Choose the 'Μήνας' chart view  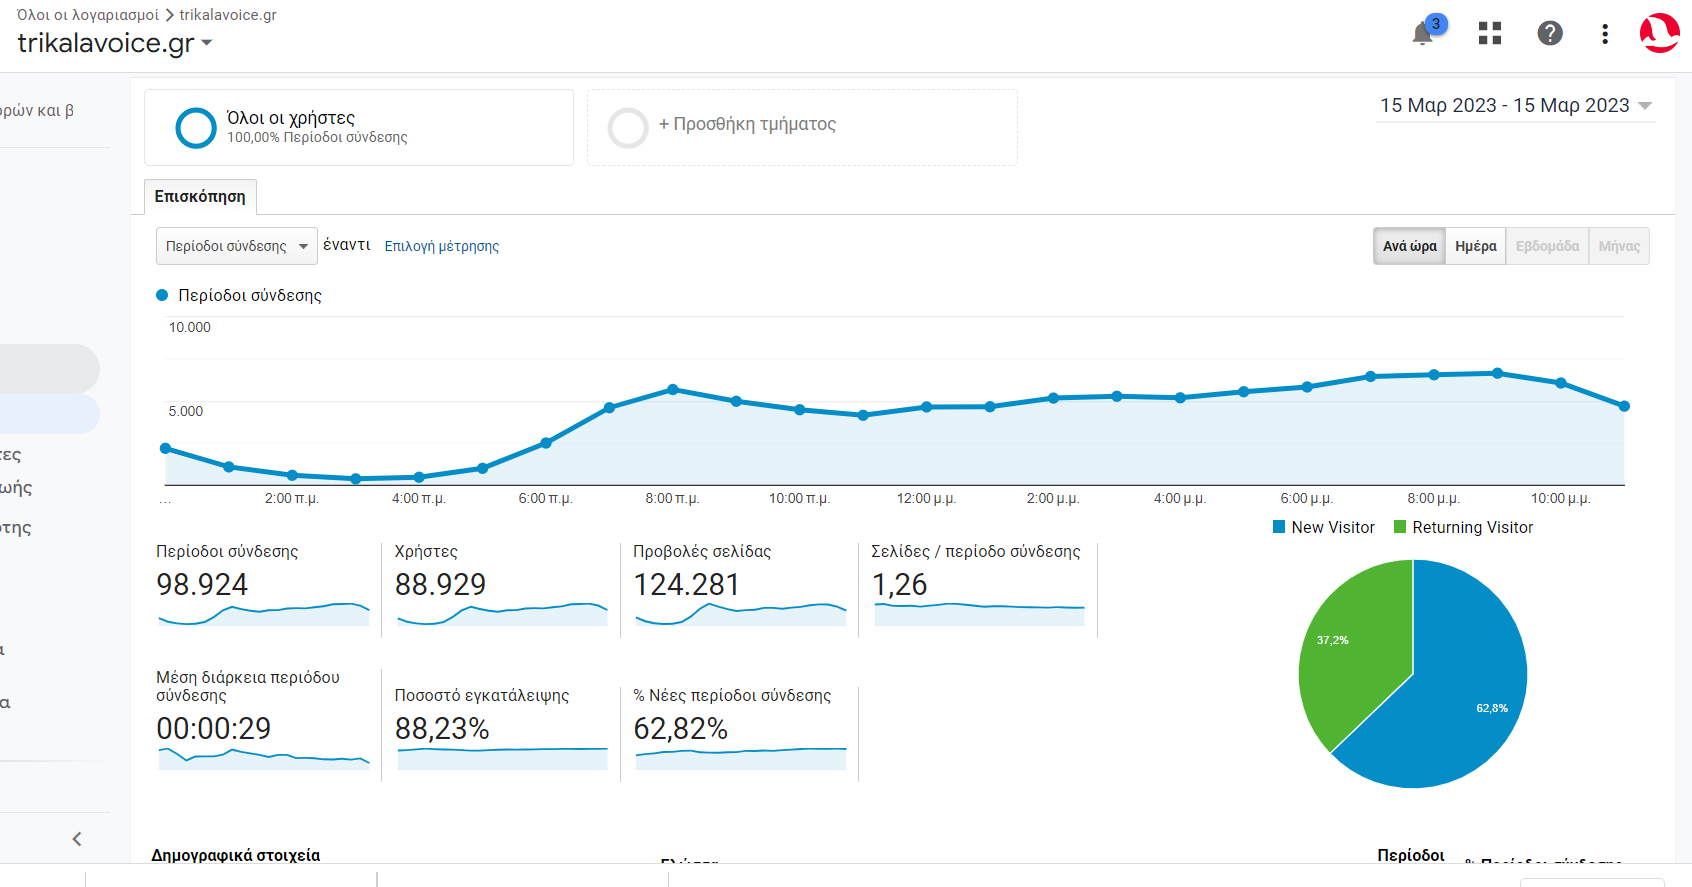click(x=1618, y=246)
